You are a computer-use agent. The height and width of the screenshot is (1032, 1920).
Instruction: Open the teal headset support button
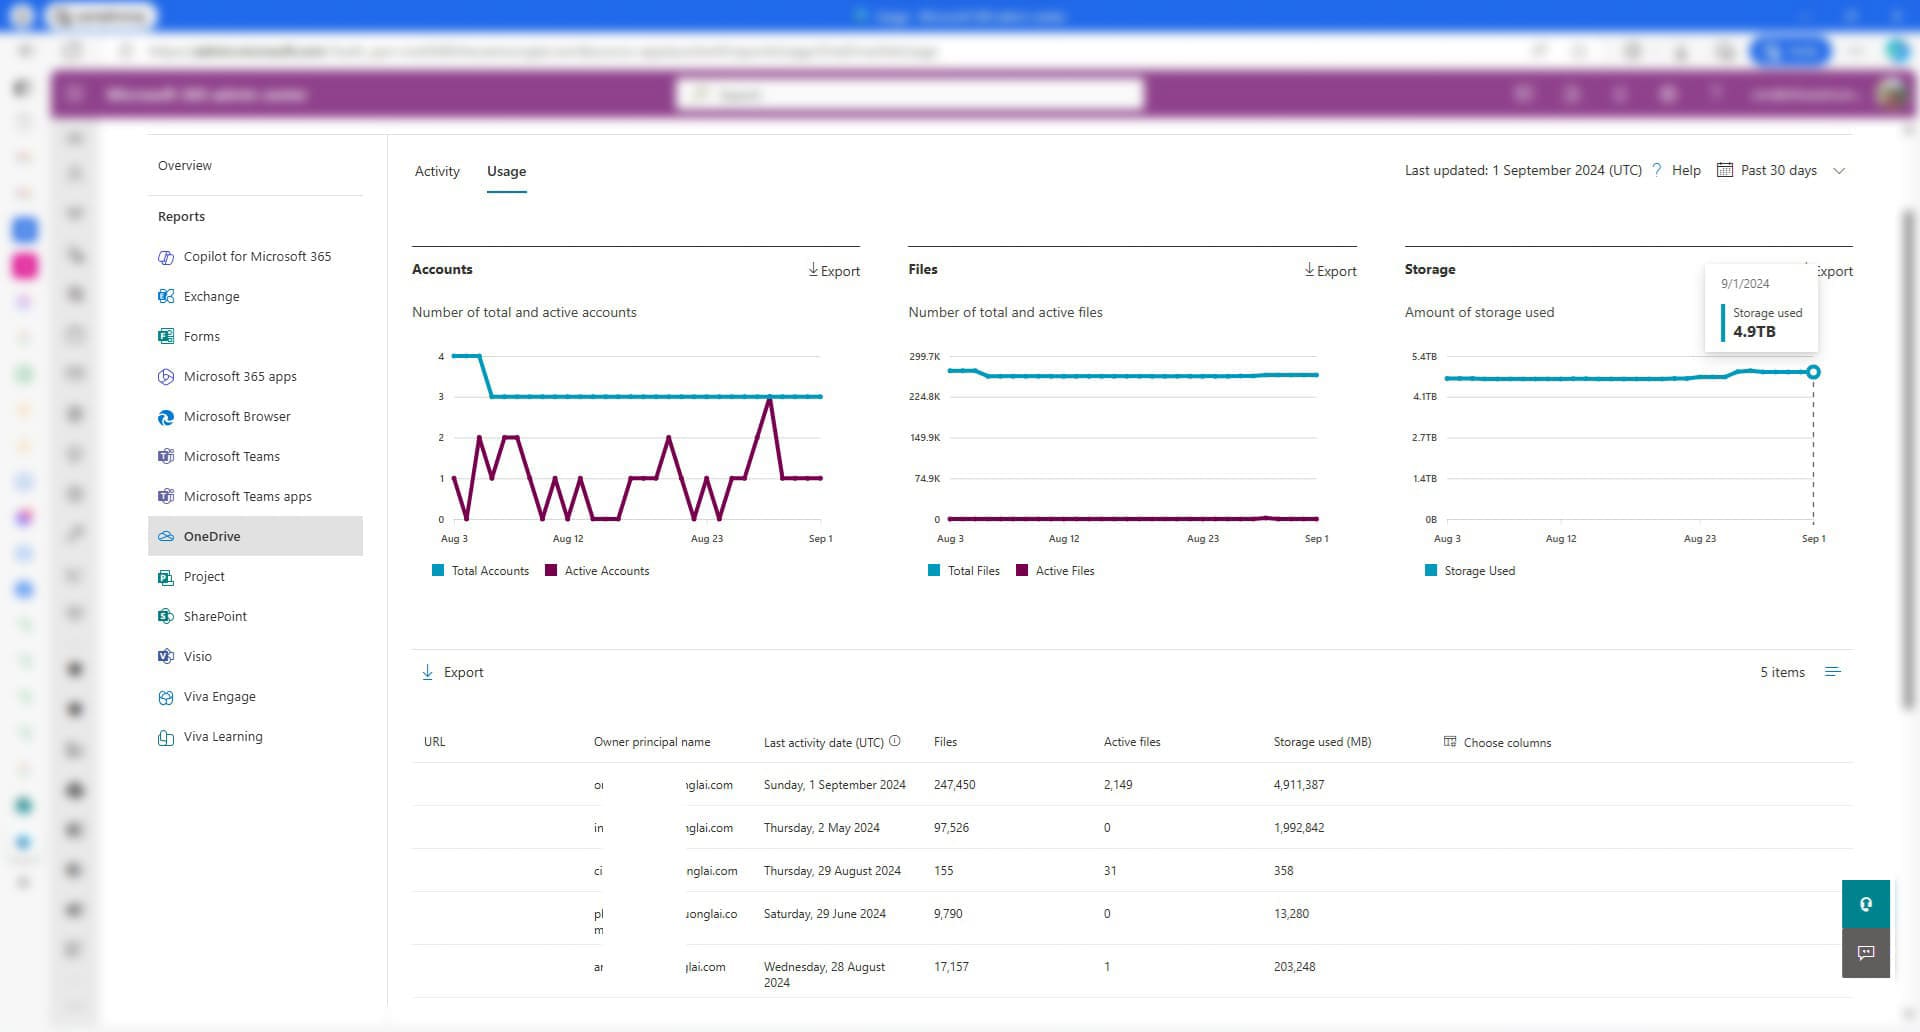[x=1866, y=904]
